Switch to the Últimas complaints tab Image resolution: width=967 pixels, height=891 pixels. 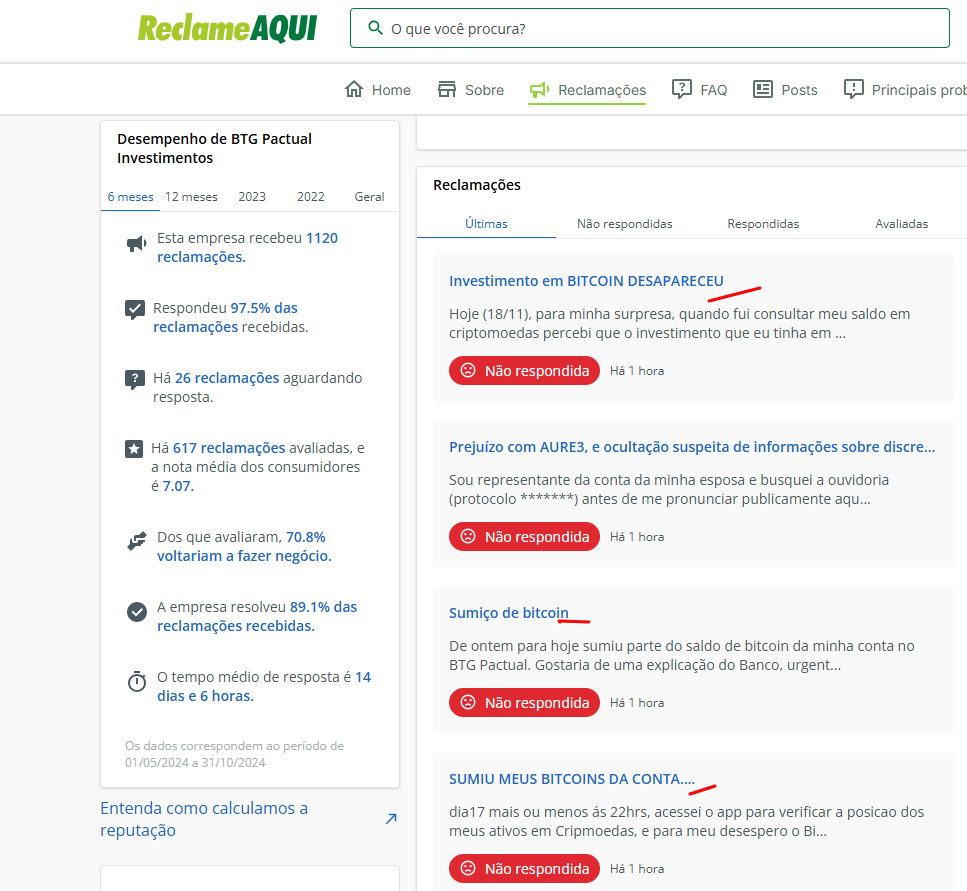pyautogui.click(x=486, y=224)
